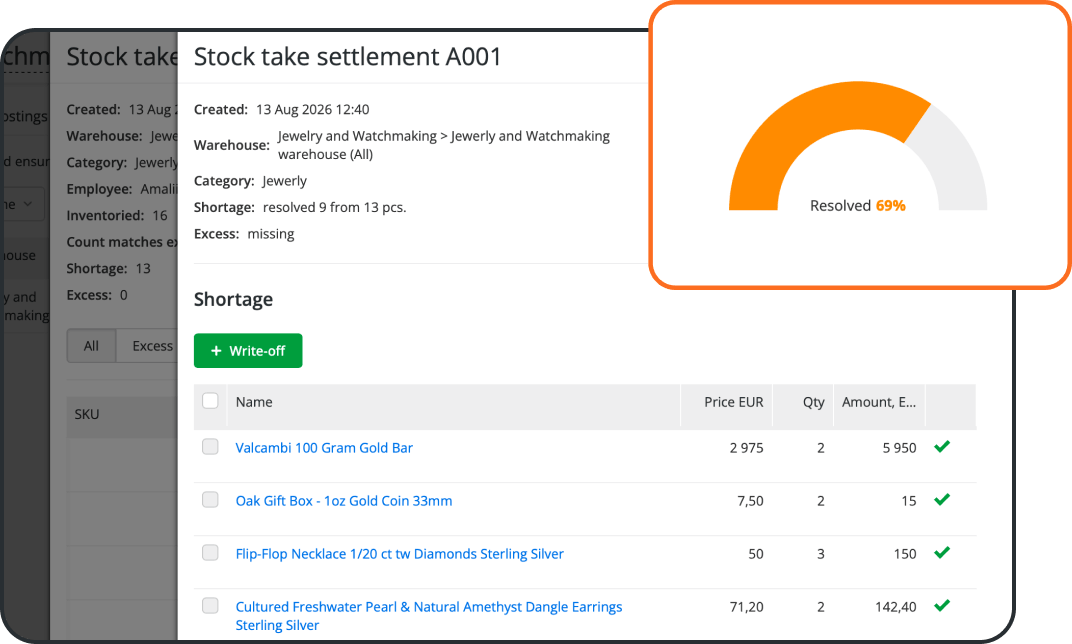
Task: Click the created date 13 Aug 2026 12:40
Action: click(x=312, y=109)
